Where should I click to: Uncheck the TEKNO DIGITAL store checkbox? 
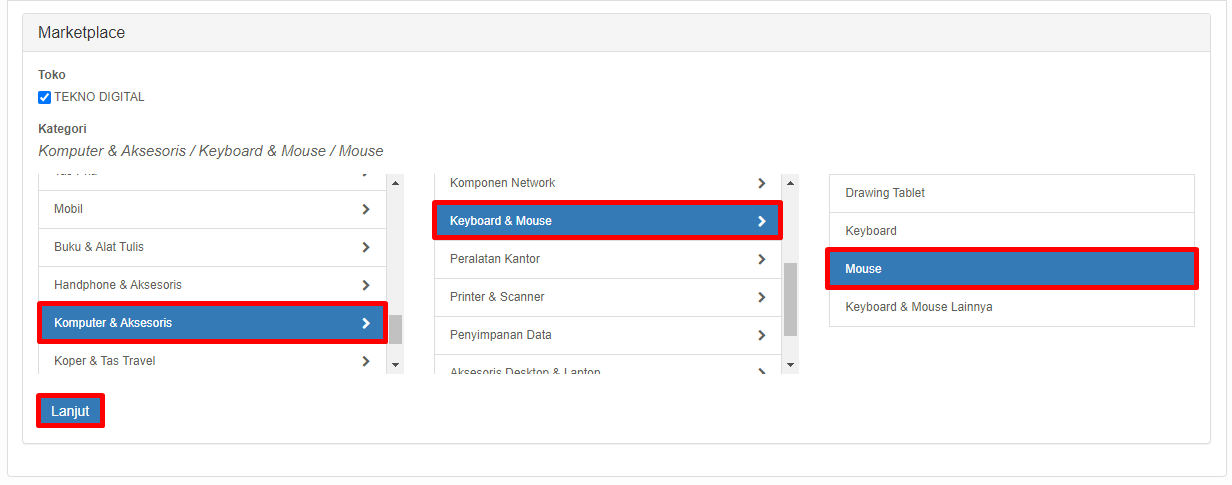[x=44, y=97]
